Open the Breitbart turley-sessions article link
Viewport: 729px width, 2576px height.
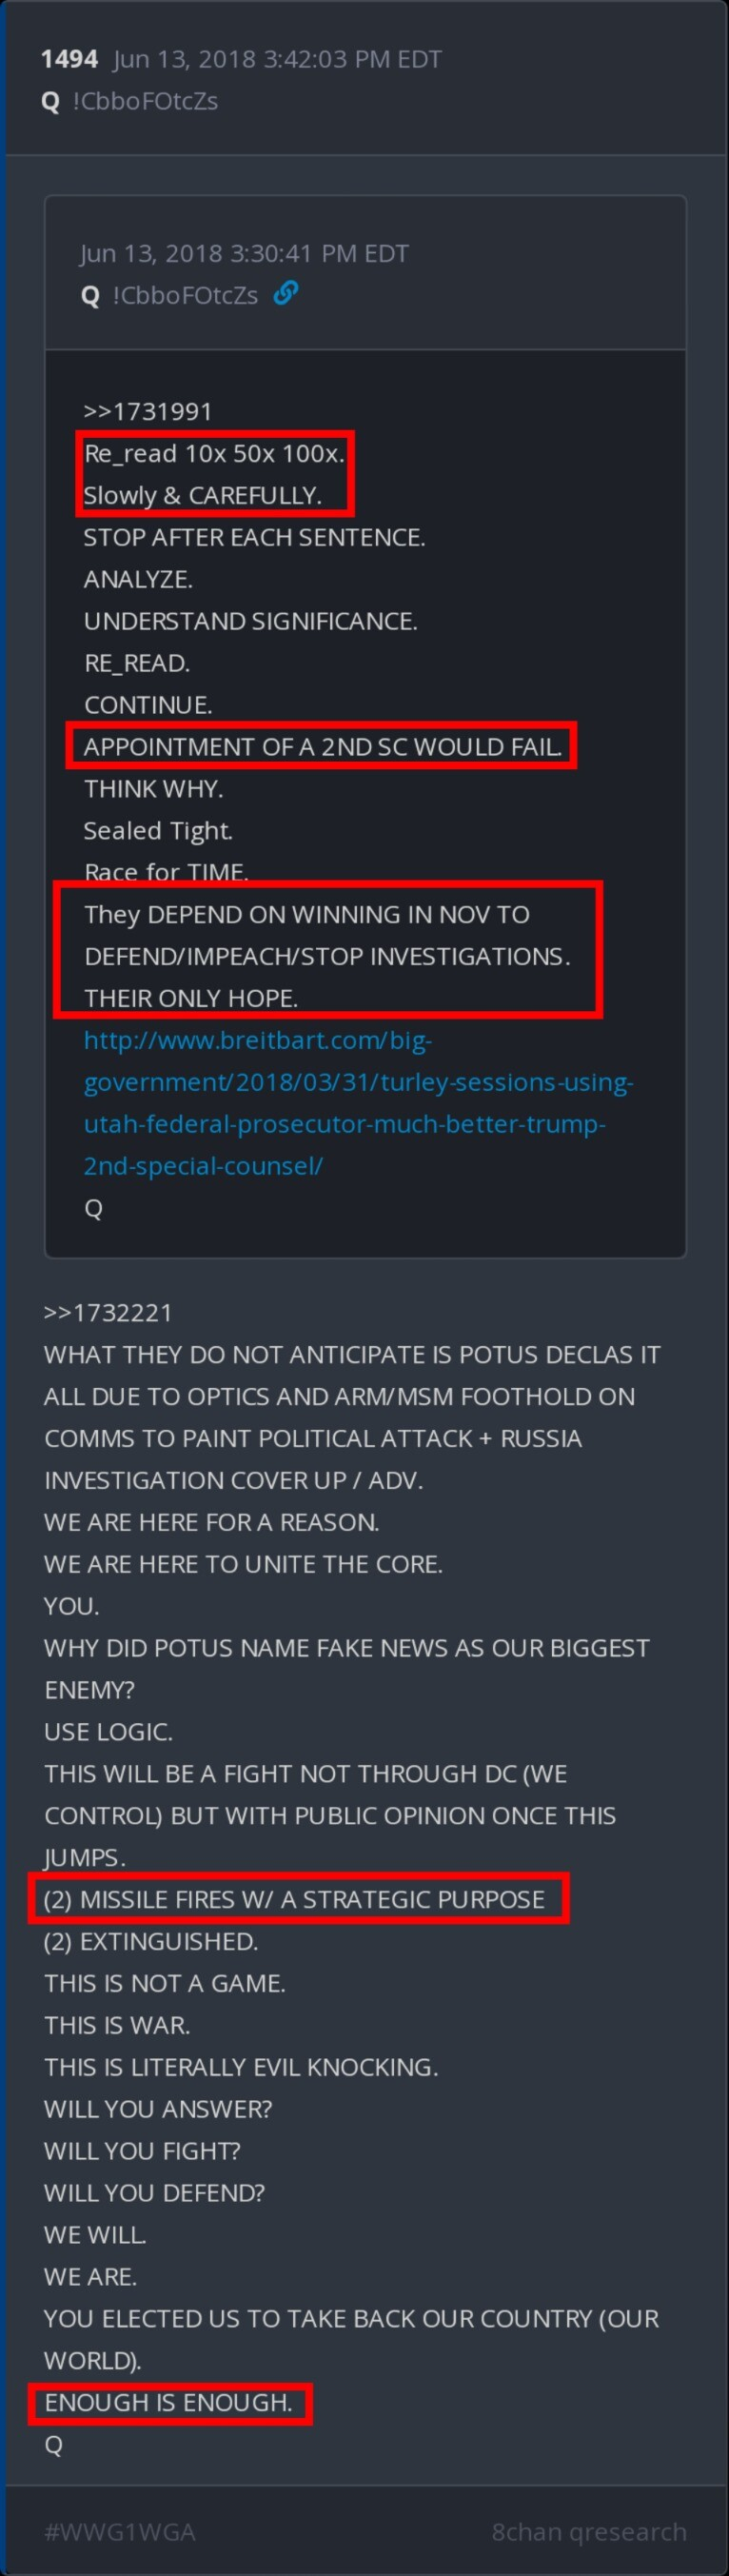pos(358,1103)
